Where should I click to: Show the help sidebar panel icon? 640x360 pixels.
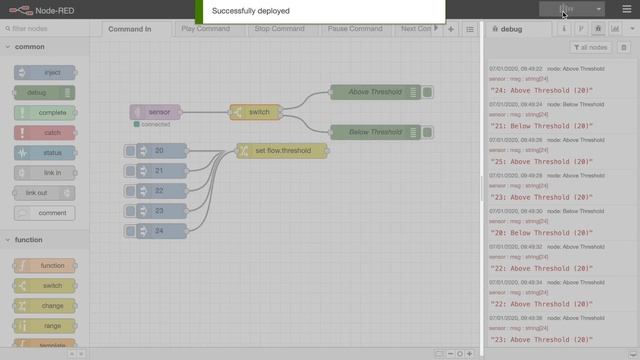click(x=581, y=29)
